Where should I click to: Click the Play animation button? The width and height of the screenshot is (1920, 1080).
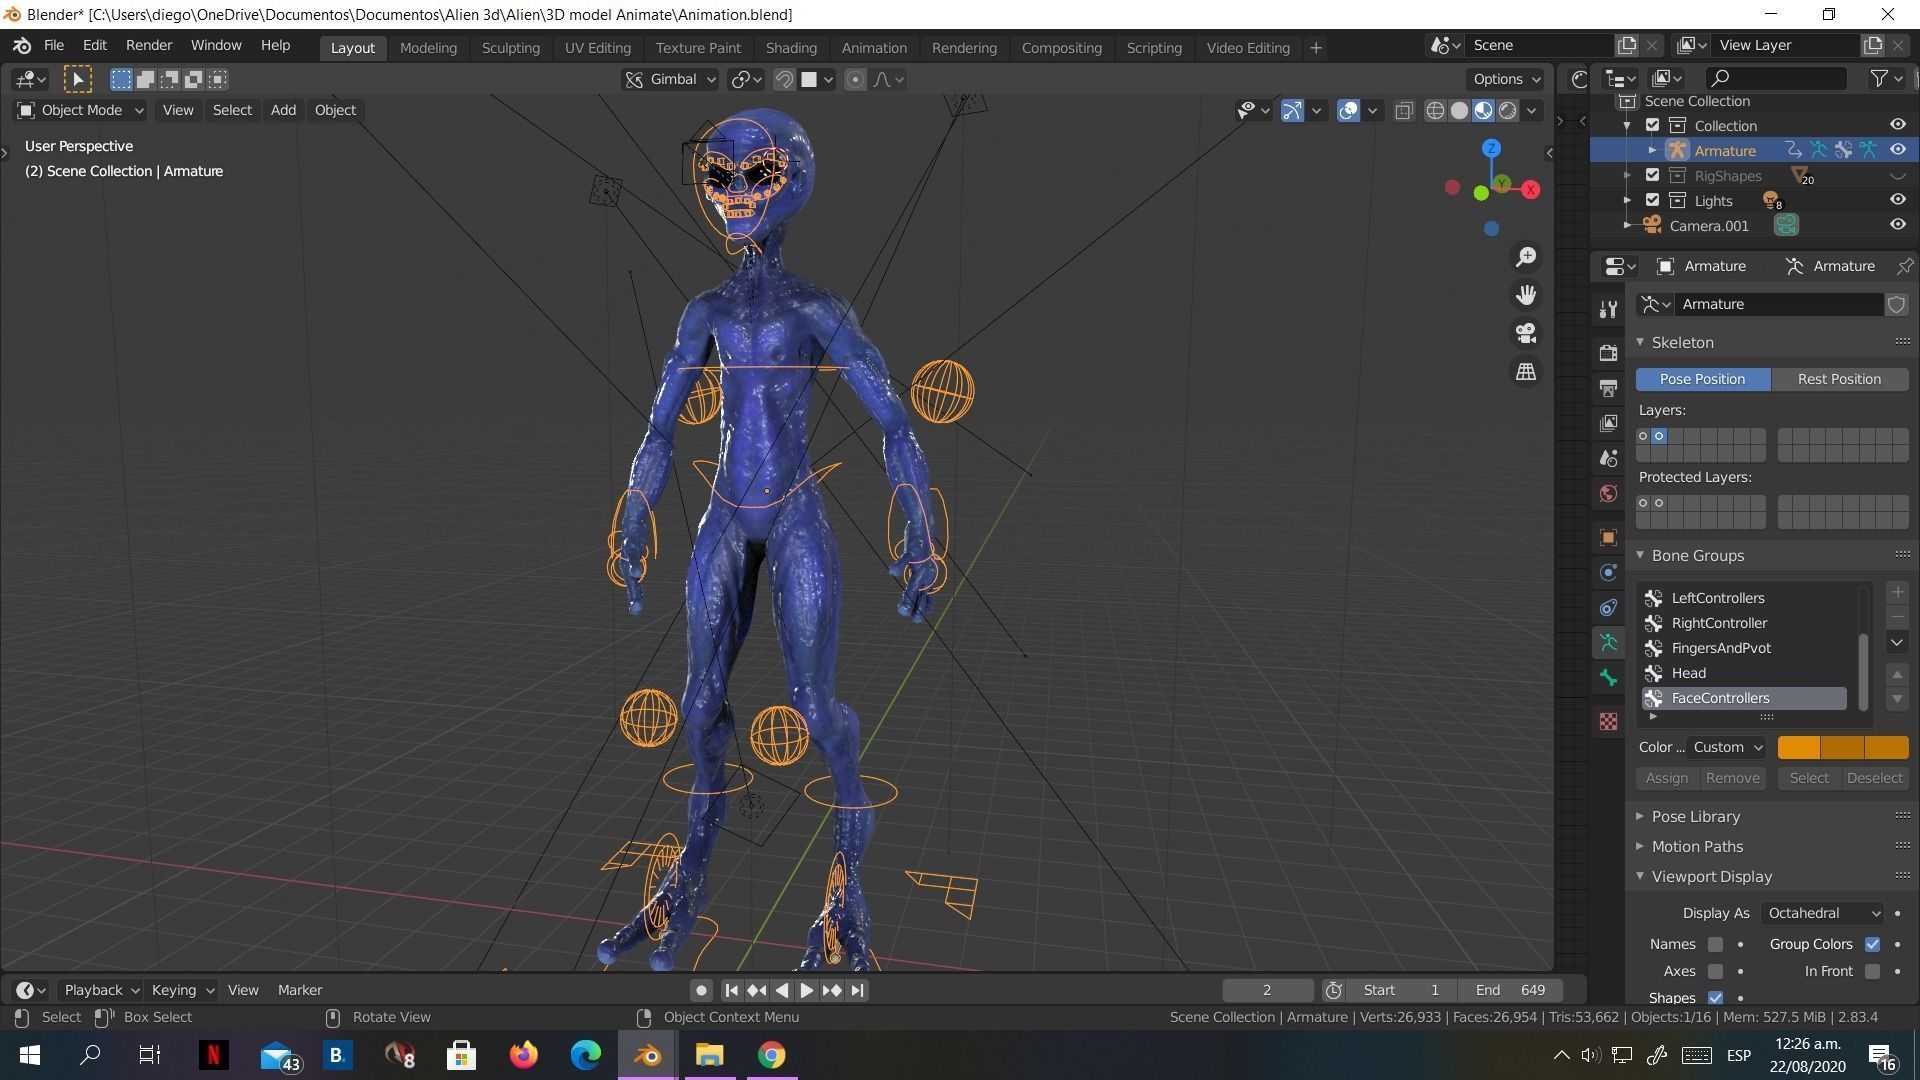pyautogui.click(x=806, y=990)
